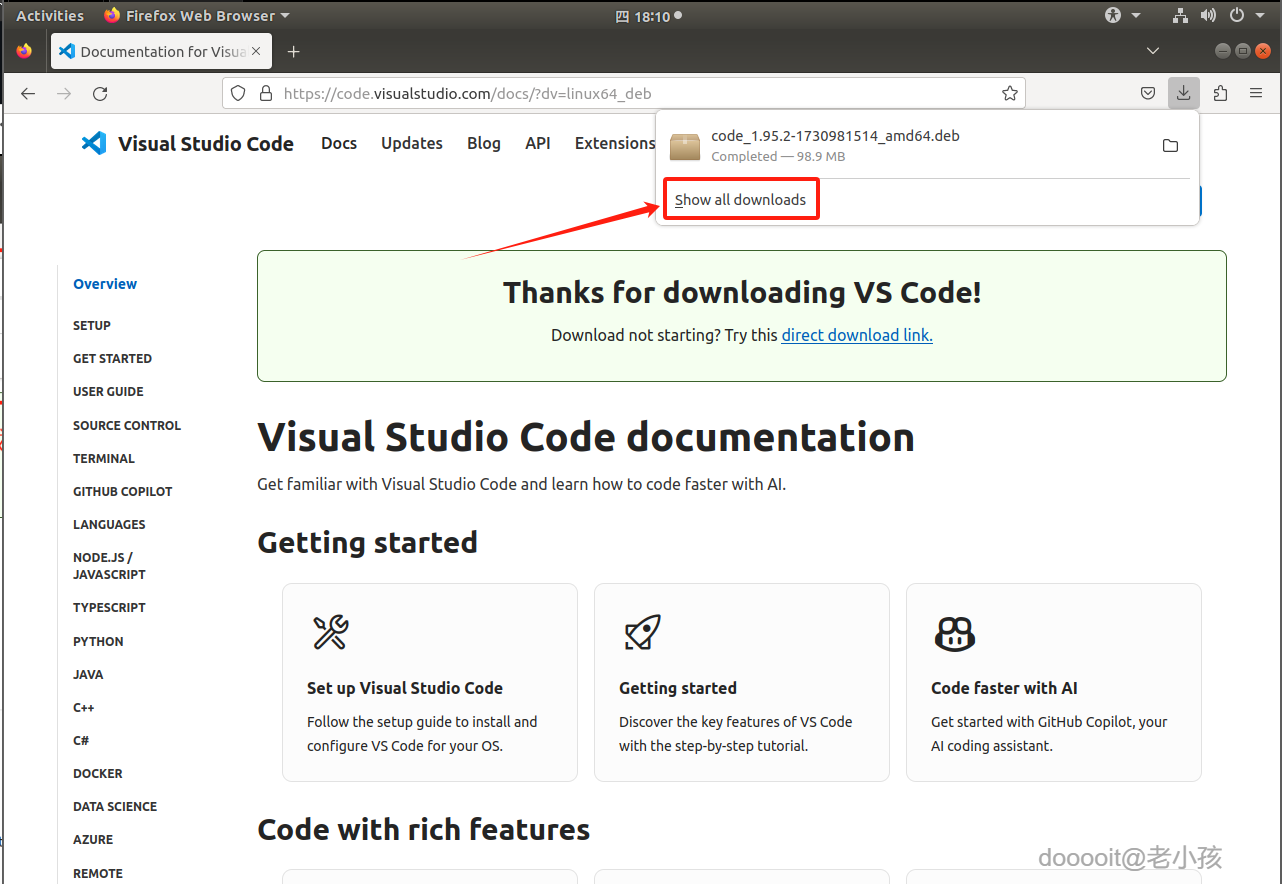
Task: Bookmark this page with the star icon
Action: tap(1010, 93)
